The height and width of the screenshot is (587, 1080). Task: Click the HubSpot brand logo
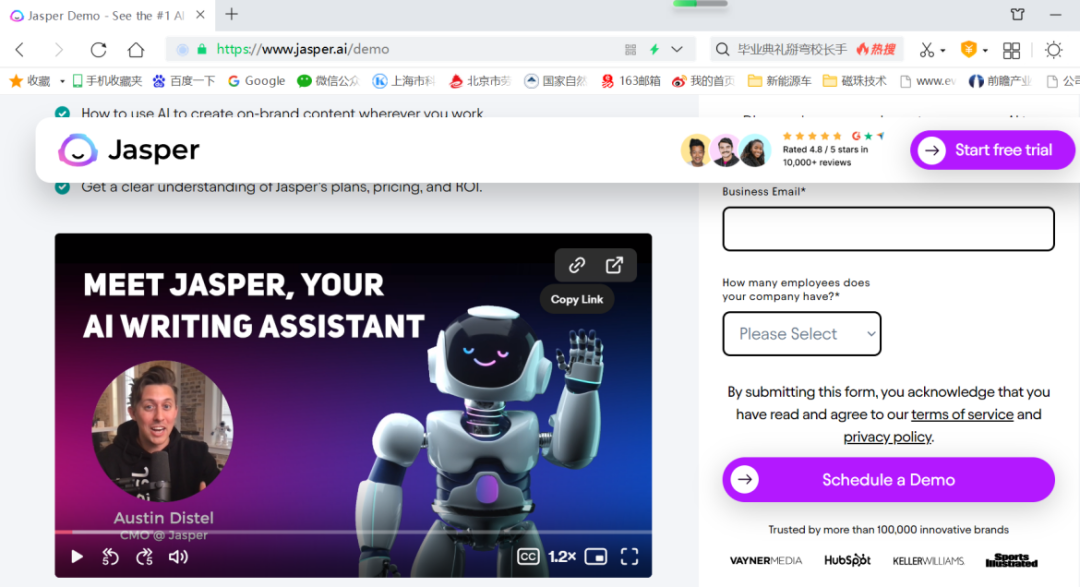tap(847, 560)
